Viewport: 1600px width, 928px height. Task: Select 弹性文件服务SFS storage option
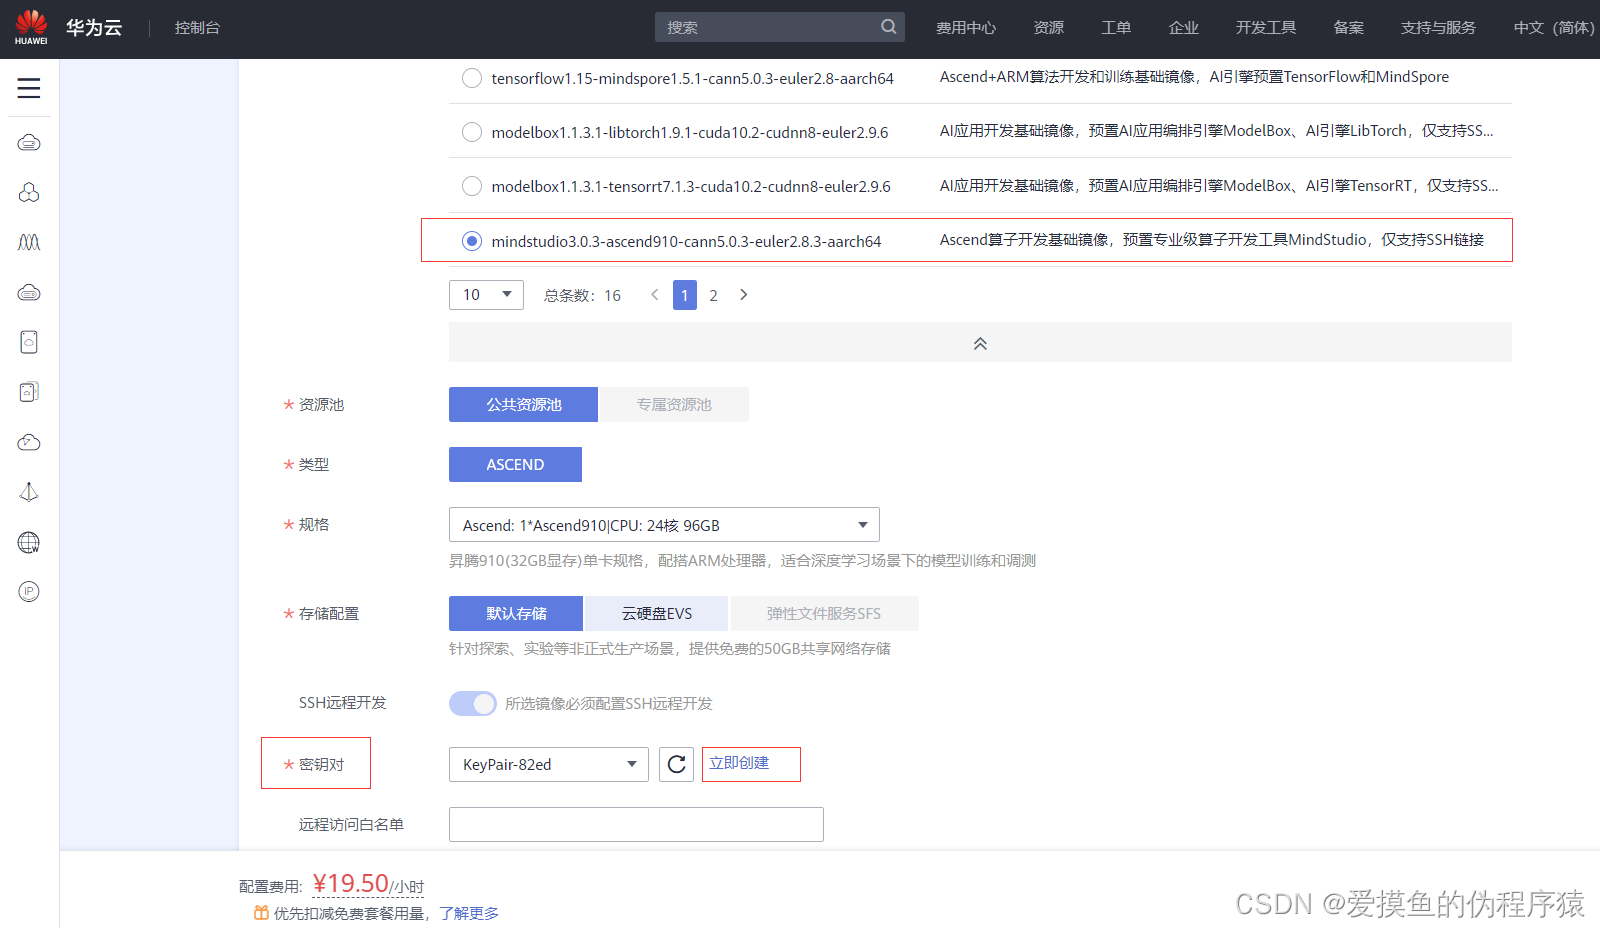[824, 614]
